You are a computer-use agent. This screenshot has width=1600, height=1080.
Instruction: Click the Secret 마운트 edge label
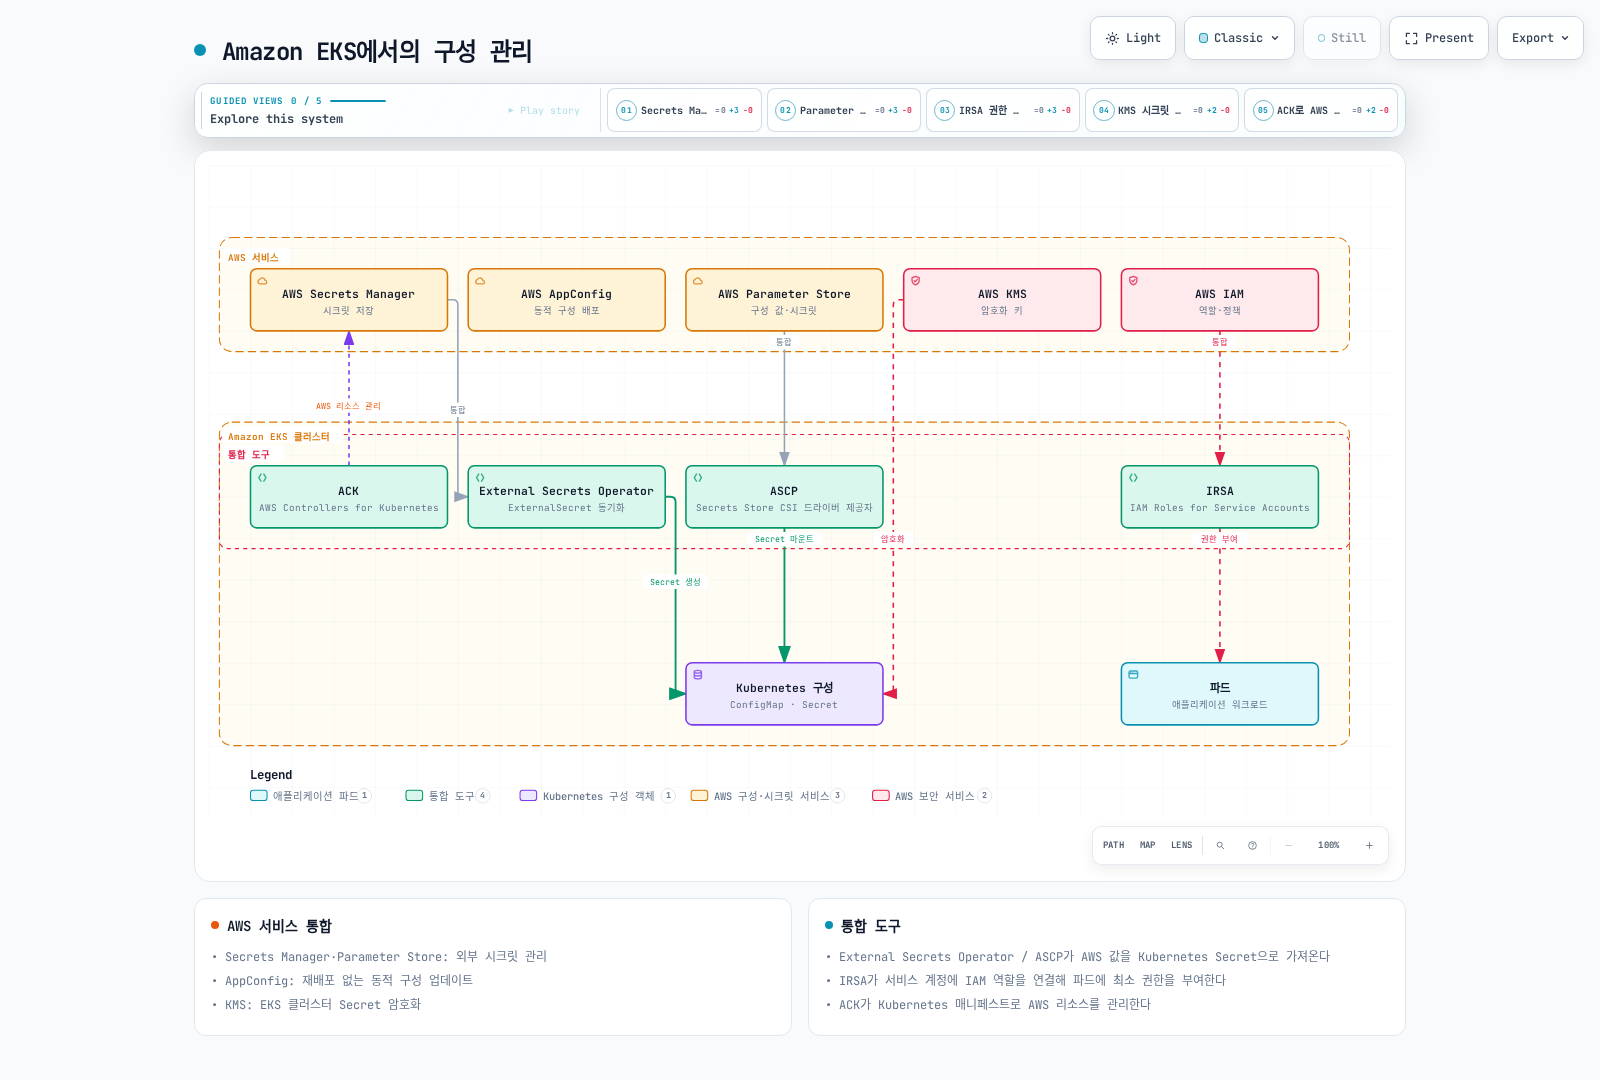784,539
